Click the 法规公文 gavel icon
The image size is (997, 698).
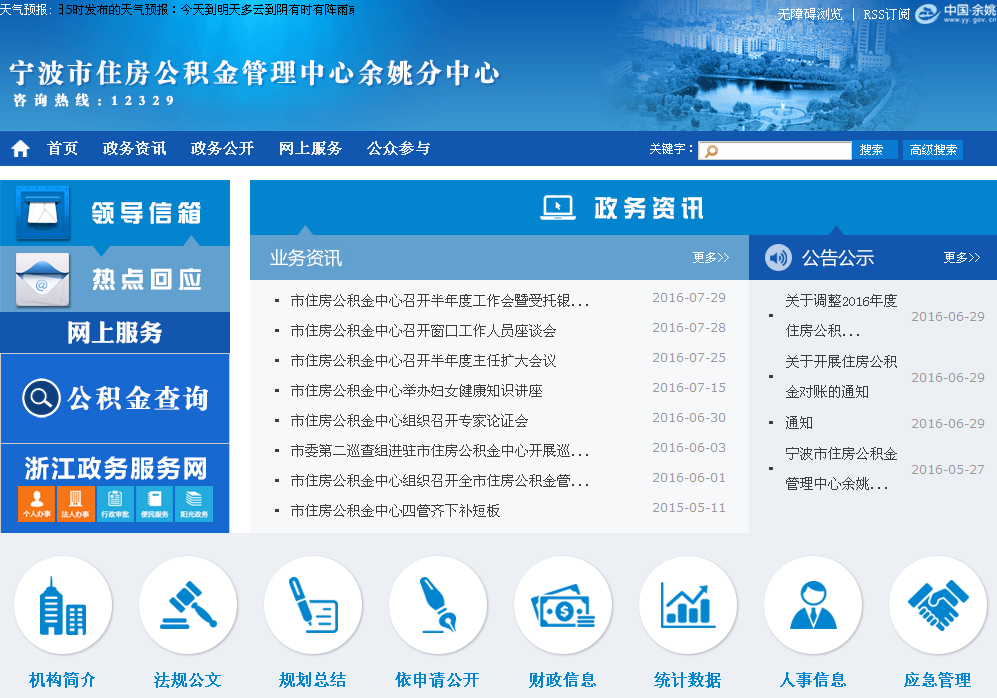188,605
